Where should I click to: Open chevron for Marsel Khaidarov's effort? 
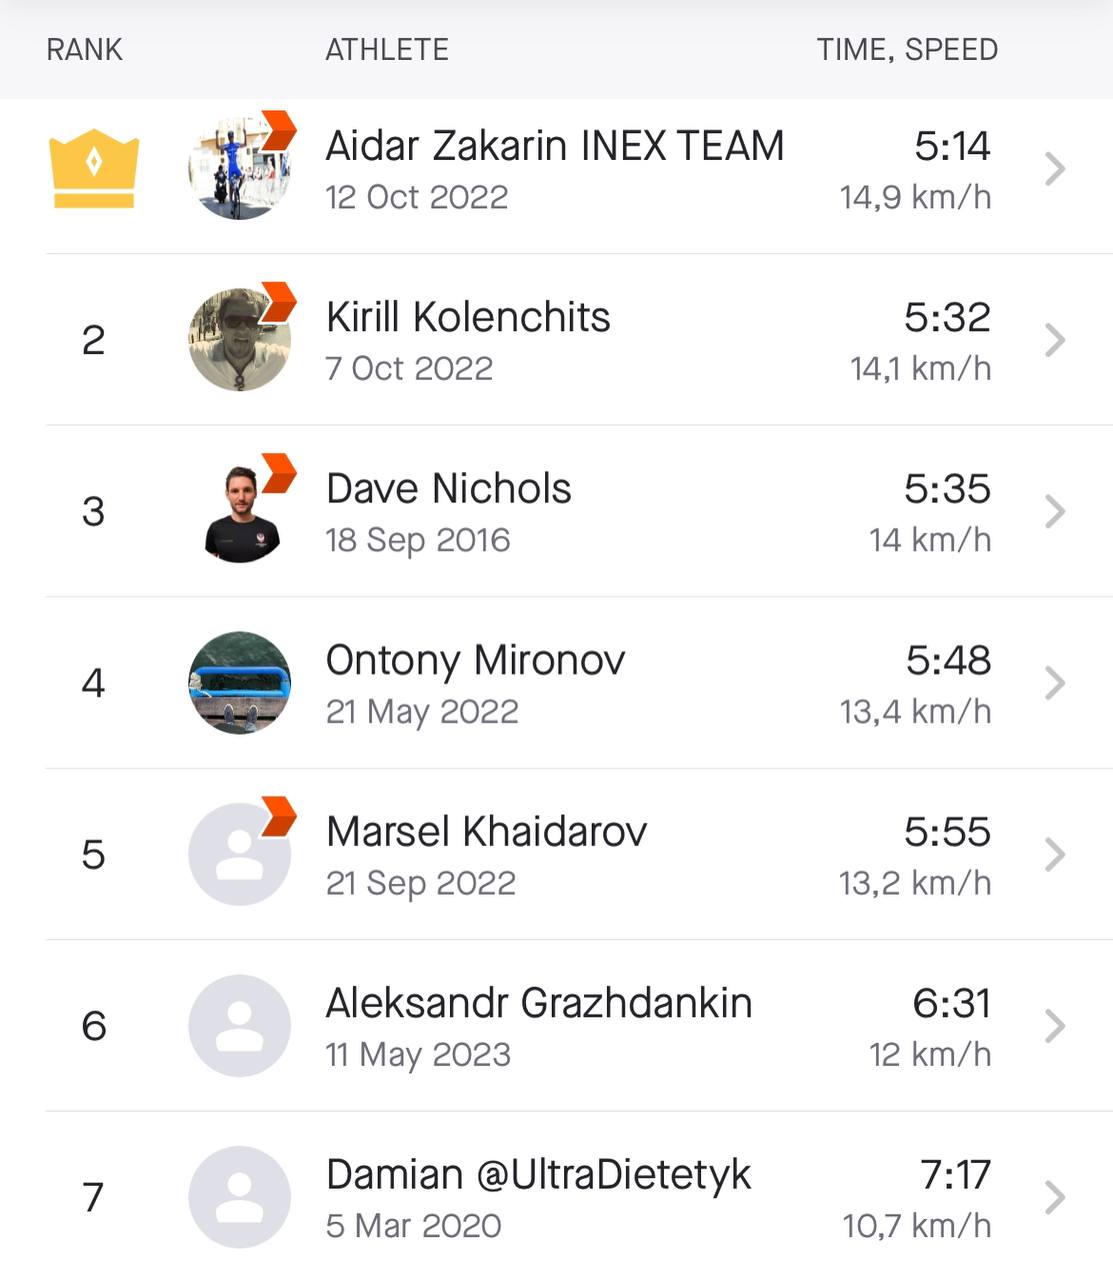[x=1055, y=855]
